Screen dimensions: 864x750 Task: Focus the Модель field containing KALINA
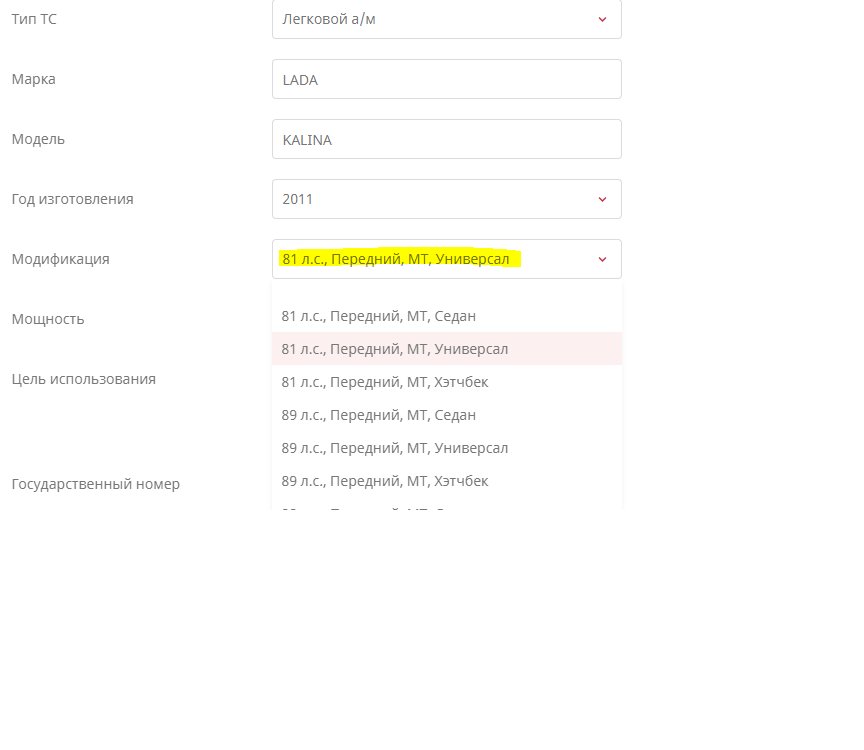pos(446,139)
